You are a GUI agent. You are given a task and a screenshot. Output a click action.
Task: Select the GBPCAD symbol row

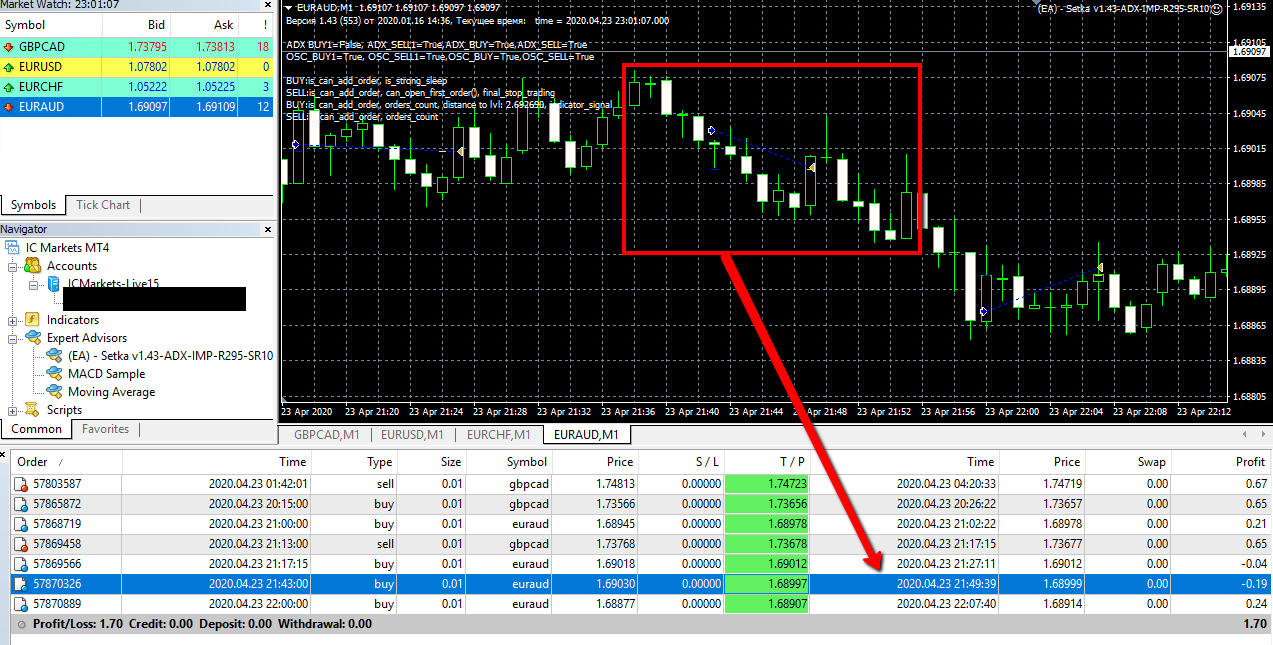pos(136,47)
